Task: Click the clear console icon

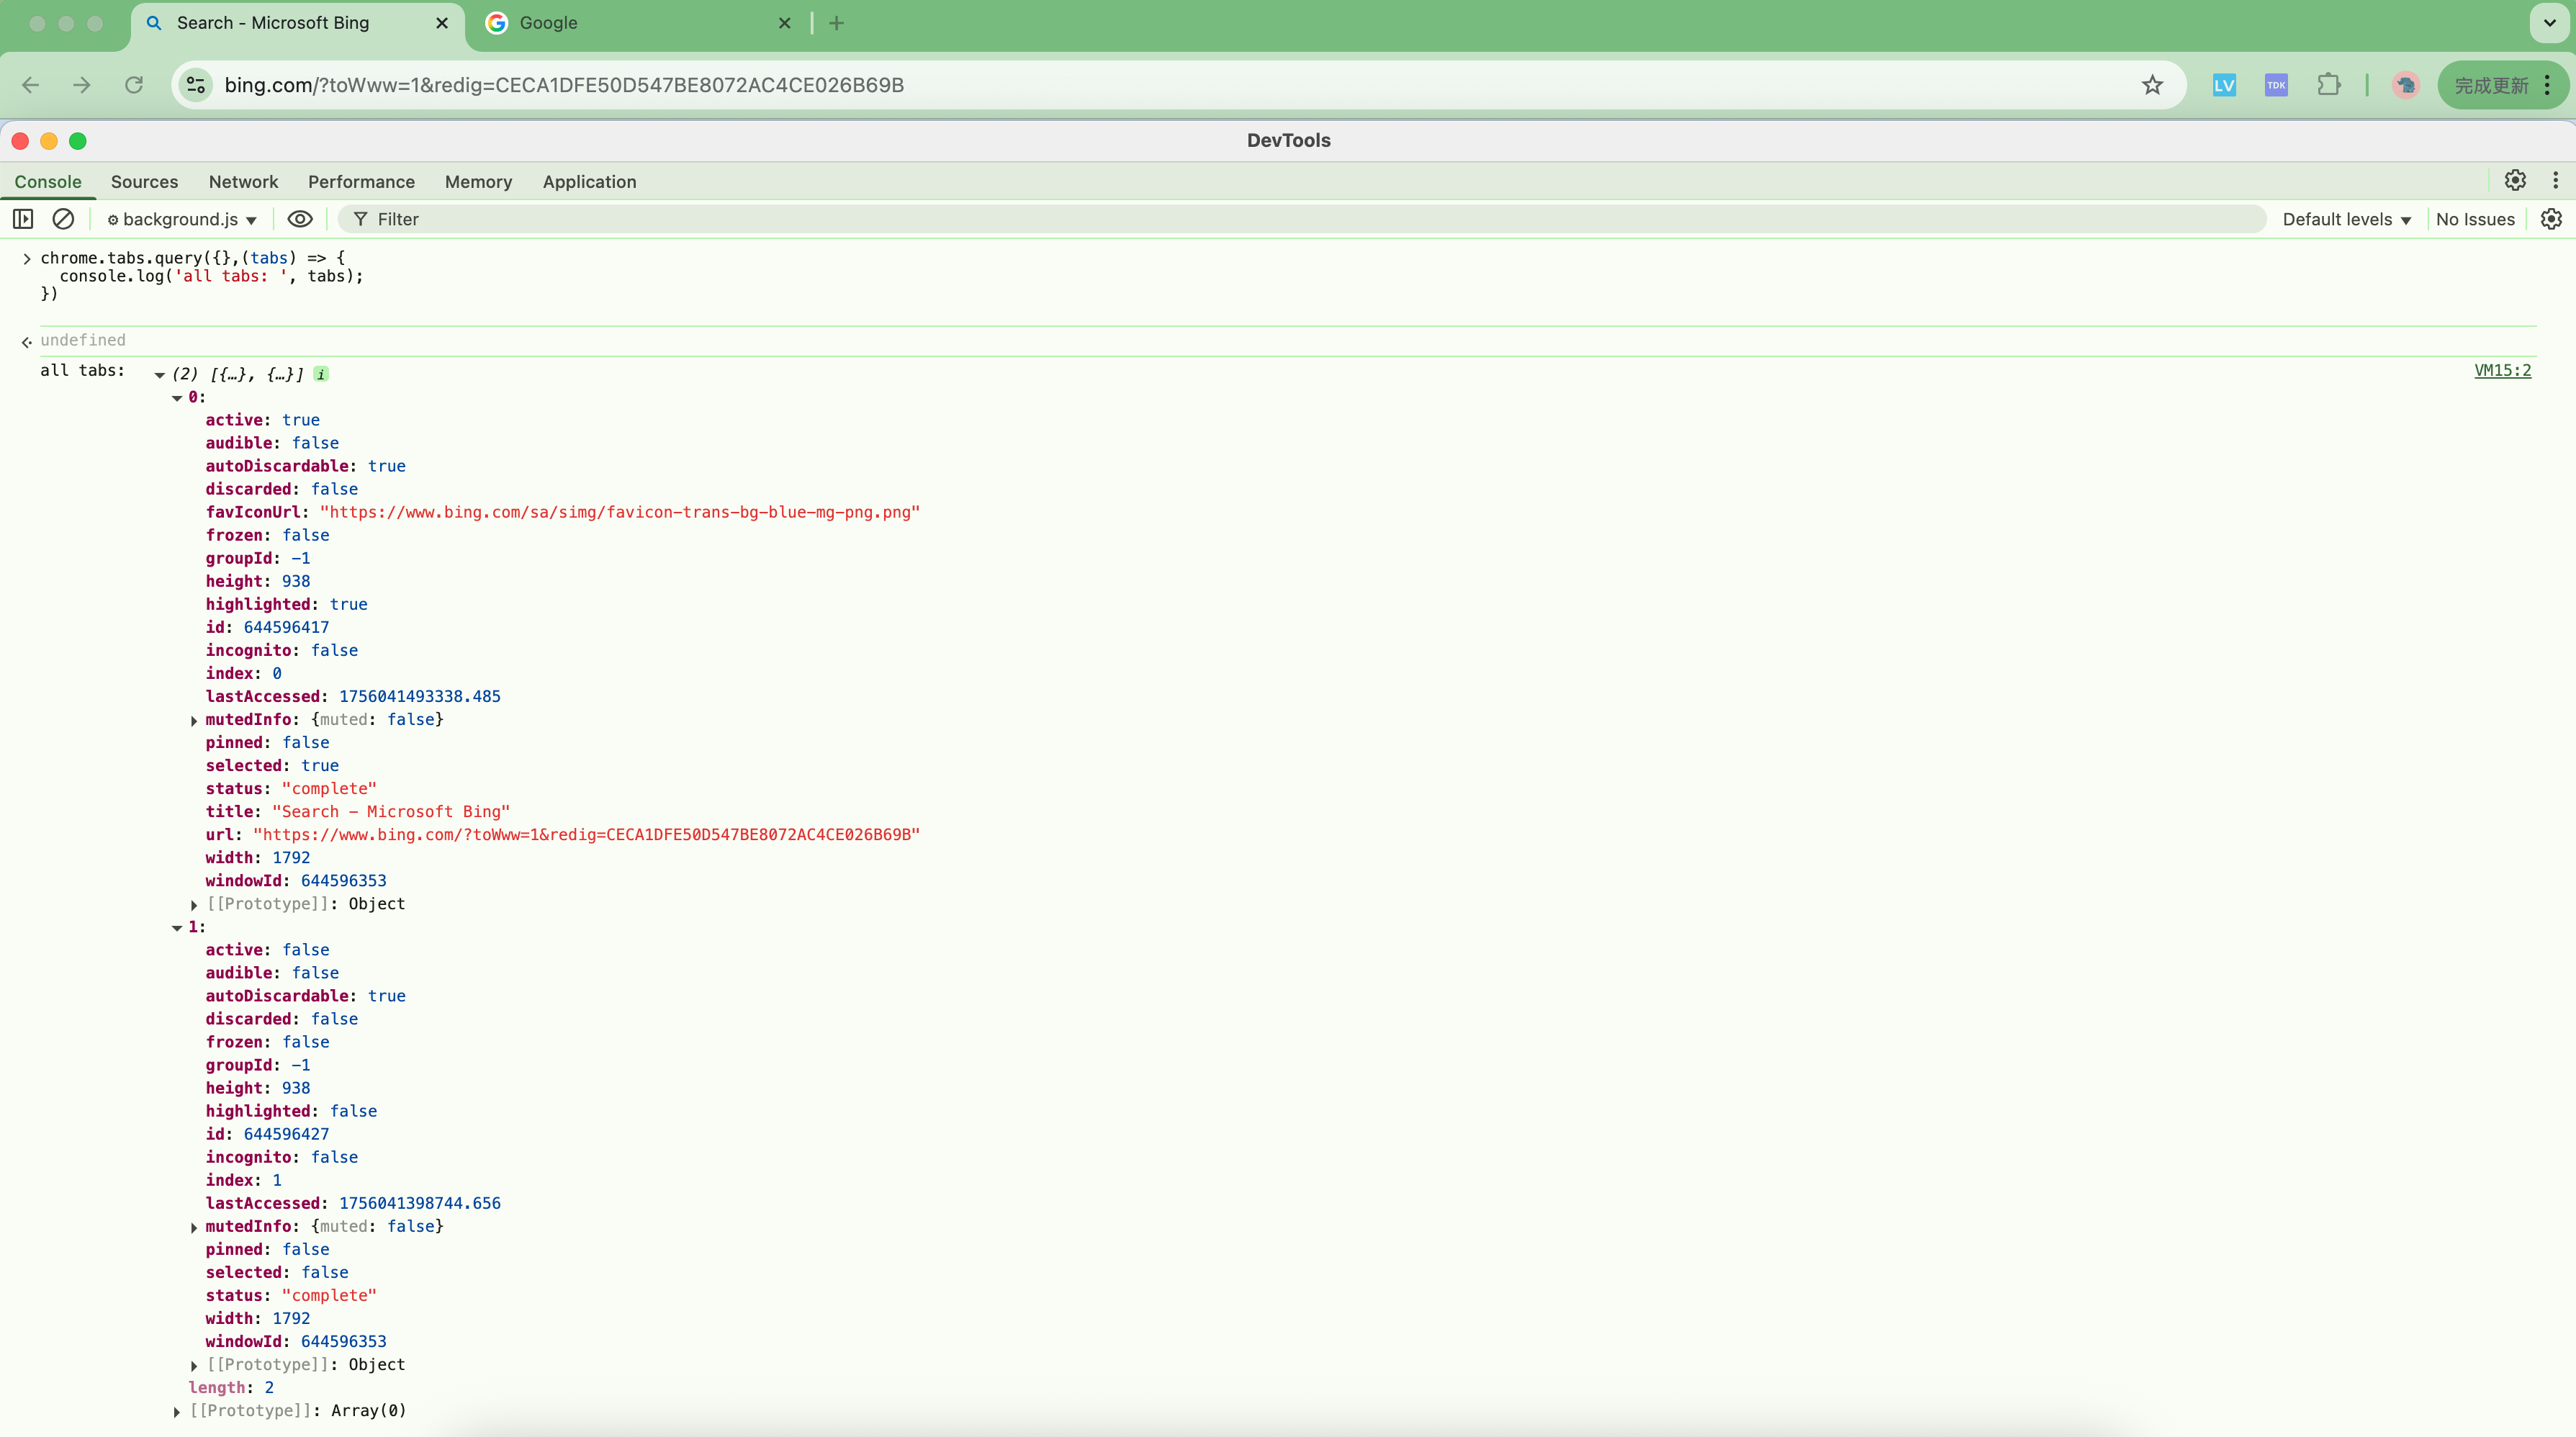Action: (63, 219)
